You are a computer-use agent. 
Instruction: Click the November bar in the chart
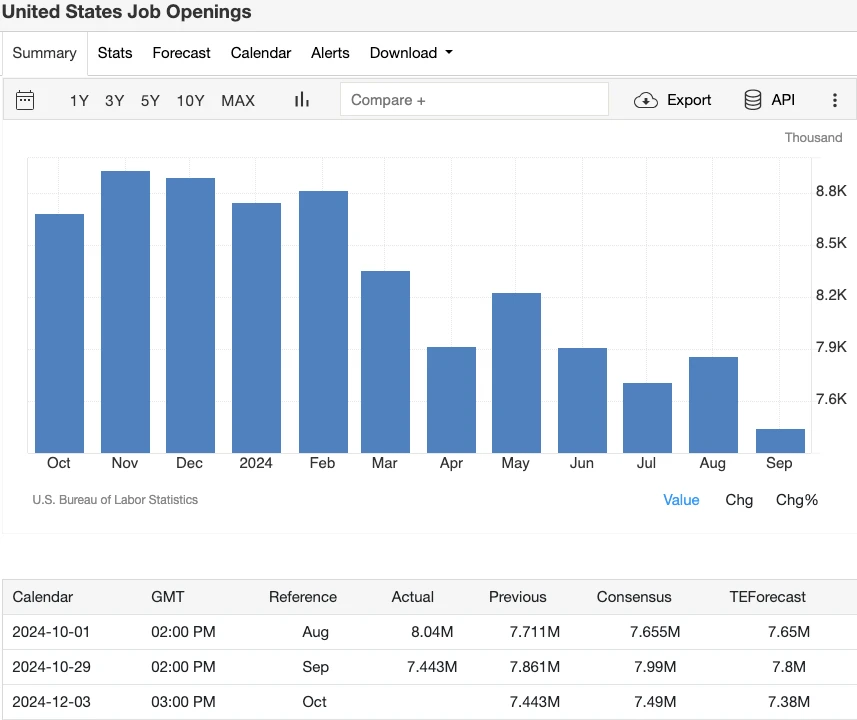(x=125, y=312)
